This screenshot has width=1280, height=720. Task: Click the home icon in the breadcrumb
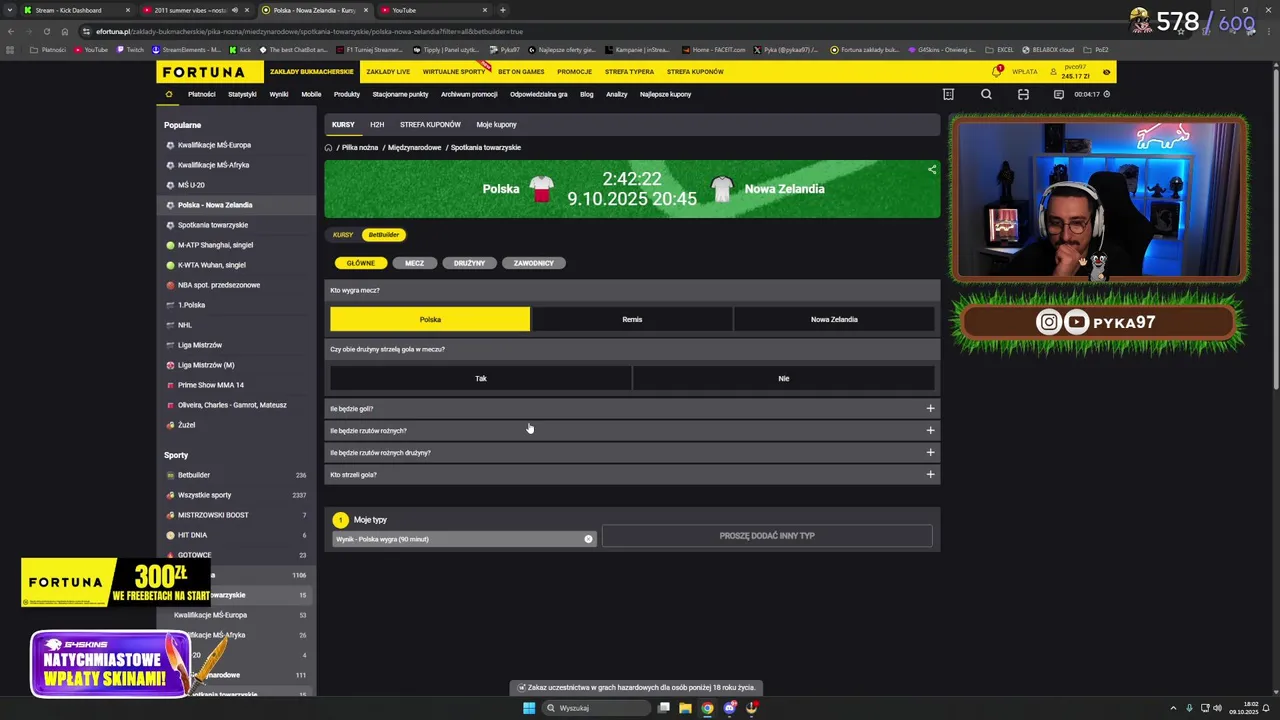pos(328,147)
